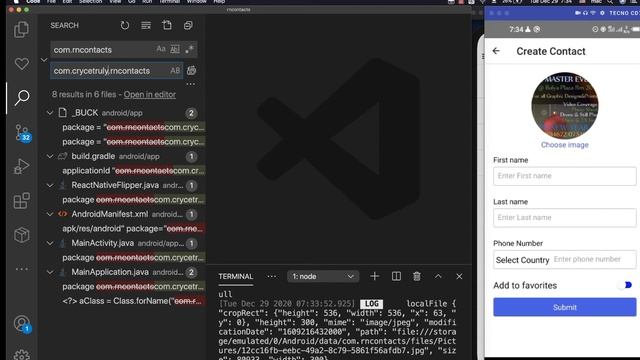The width and height of the screenshot is (640, 360).
Task: Toggle Preserve Case in replace box
Action: (175, 71)
